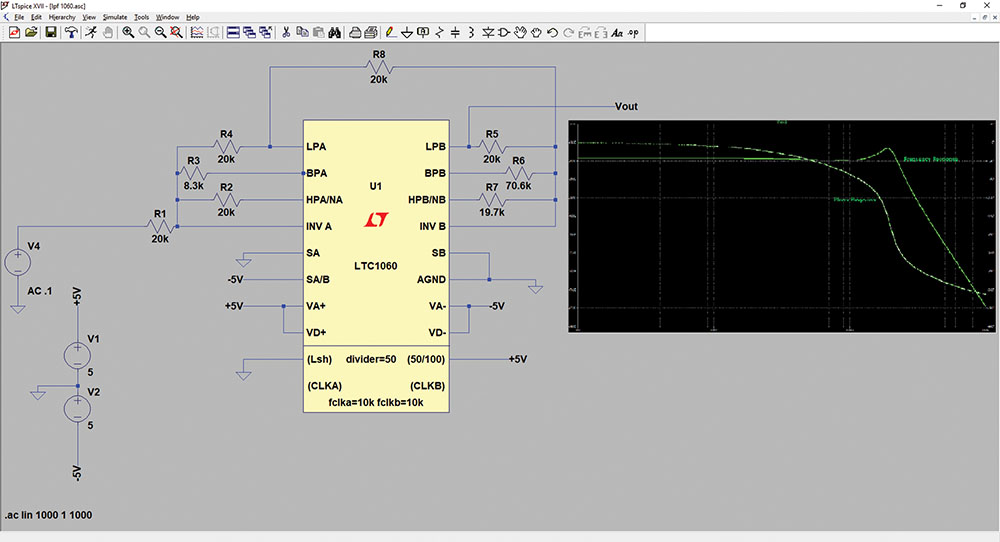1000x542 pixels.
Task: Select the Draw Wire pencil tool
Action: (x=390, y=33)
